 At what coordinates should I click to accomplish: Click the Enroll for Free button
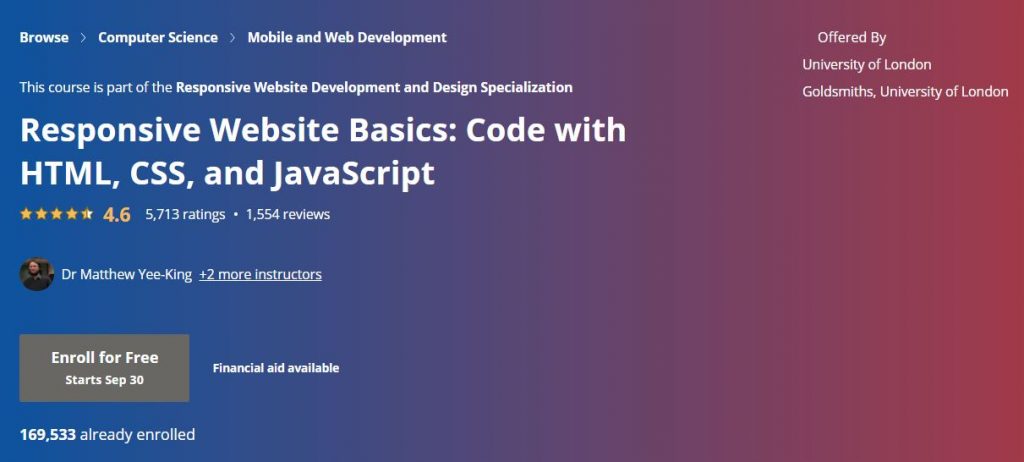coord(104,368)
